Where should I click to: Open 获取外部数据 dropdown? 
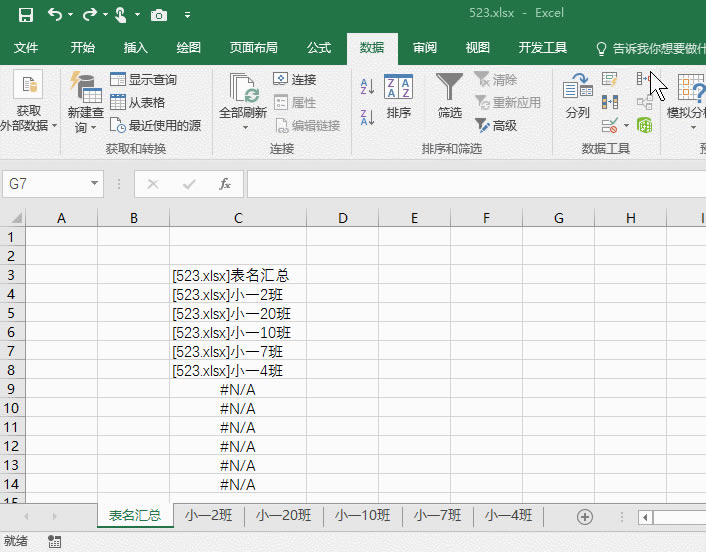[28, 102]
